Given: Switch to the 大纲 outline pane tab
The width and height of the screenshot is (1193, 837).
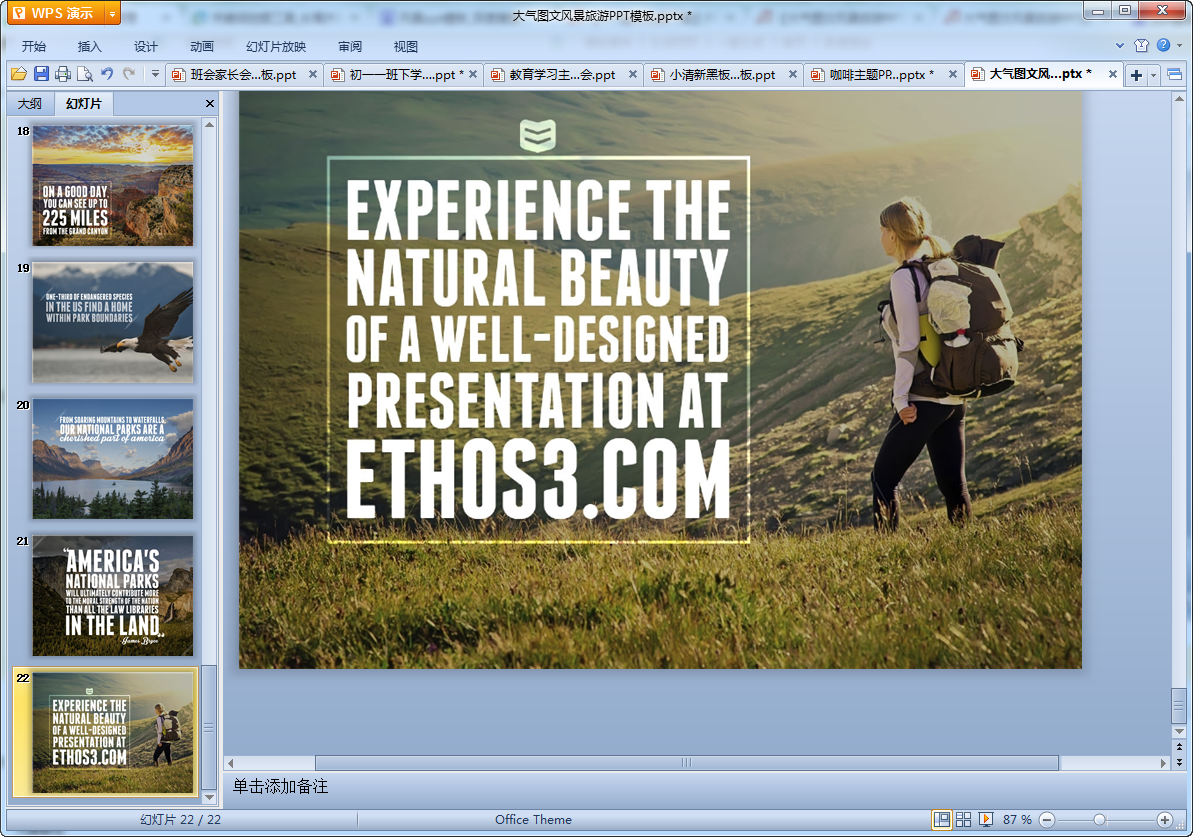Looking at the screenshot, I should pos(30,103).
